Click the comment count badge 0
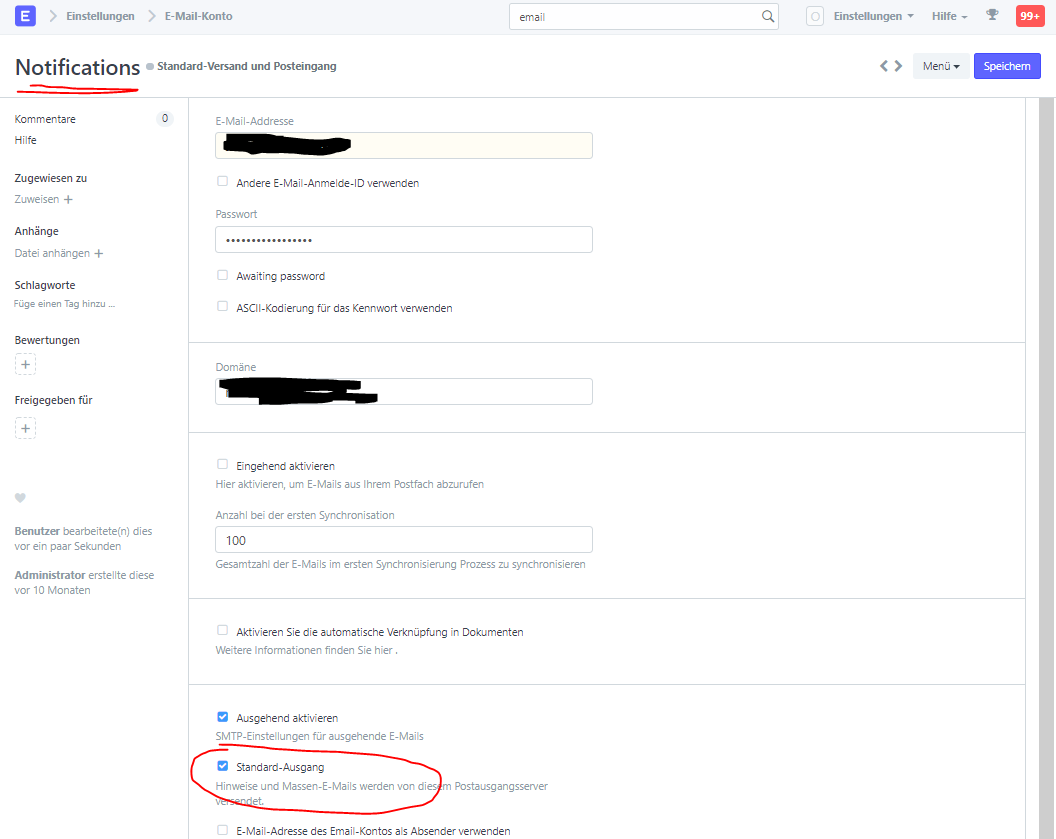This screenshot has height=839, width=1056. tap(165, 119)
